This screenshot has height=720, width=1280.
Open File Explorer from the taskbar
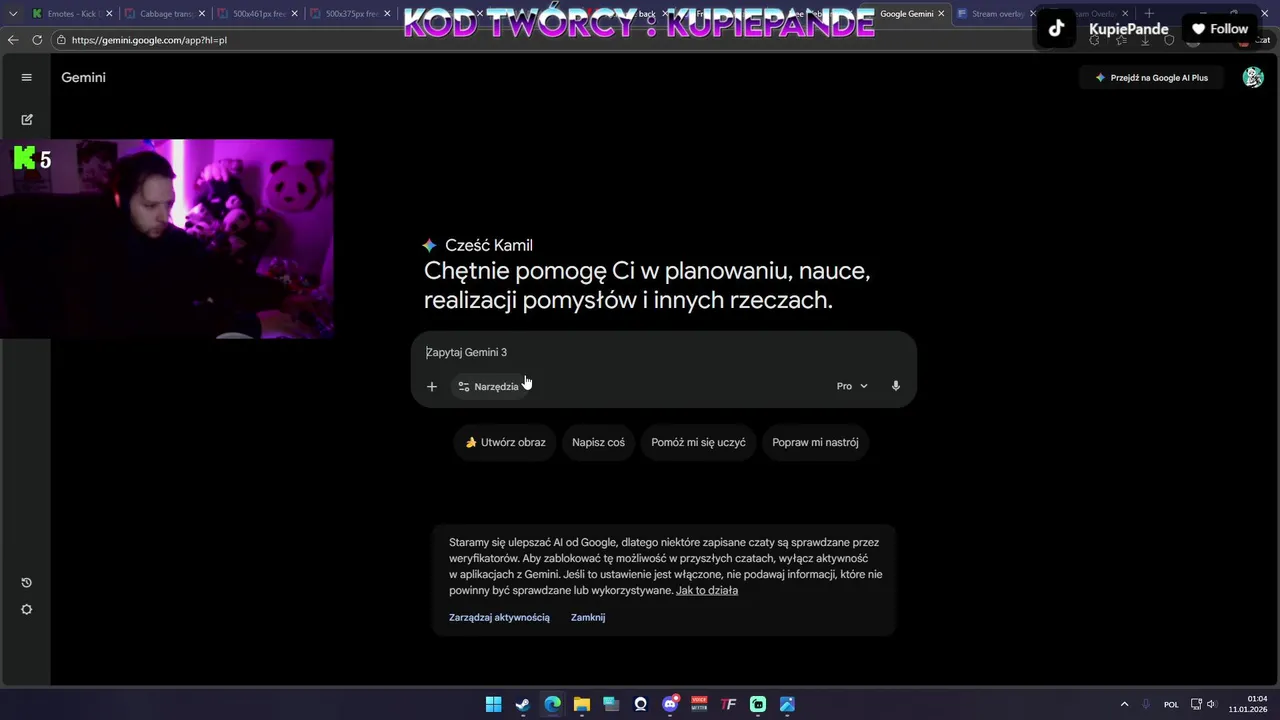coord(582,704)
